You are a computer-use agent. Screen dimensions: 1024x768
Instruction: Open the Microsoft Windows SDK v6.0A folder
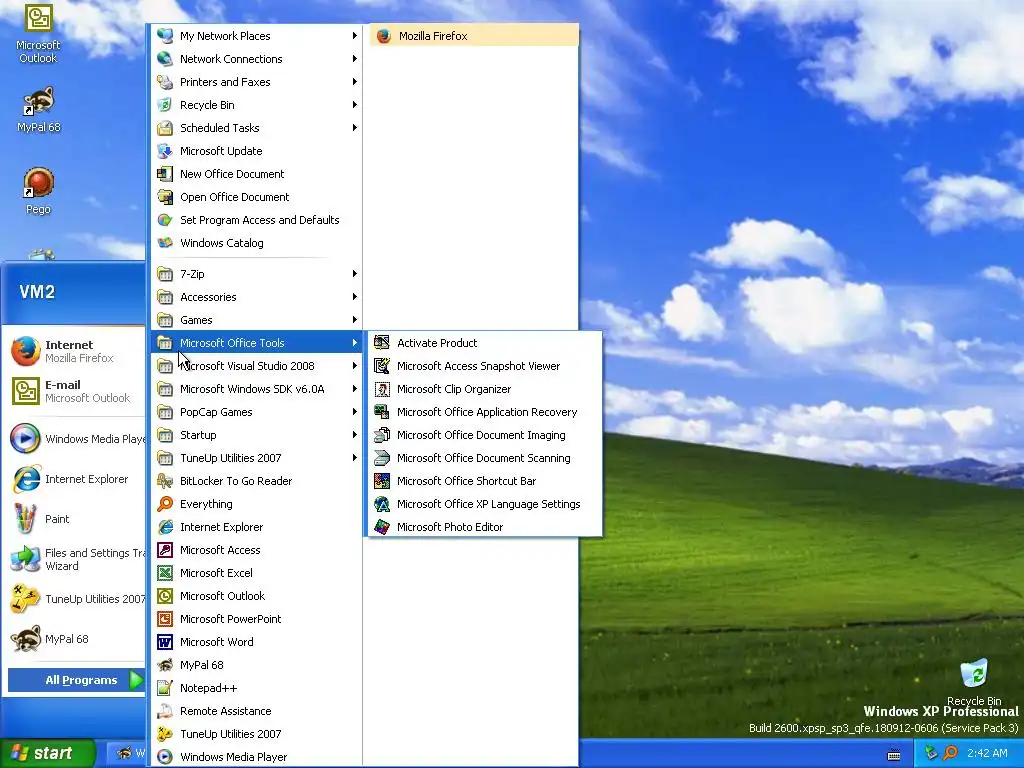(256, 389)
